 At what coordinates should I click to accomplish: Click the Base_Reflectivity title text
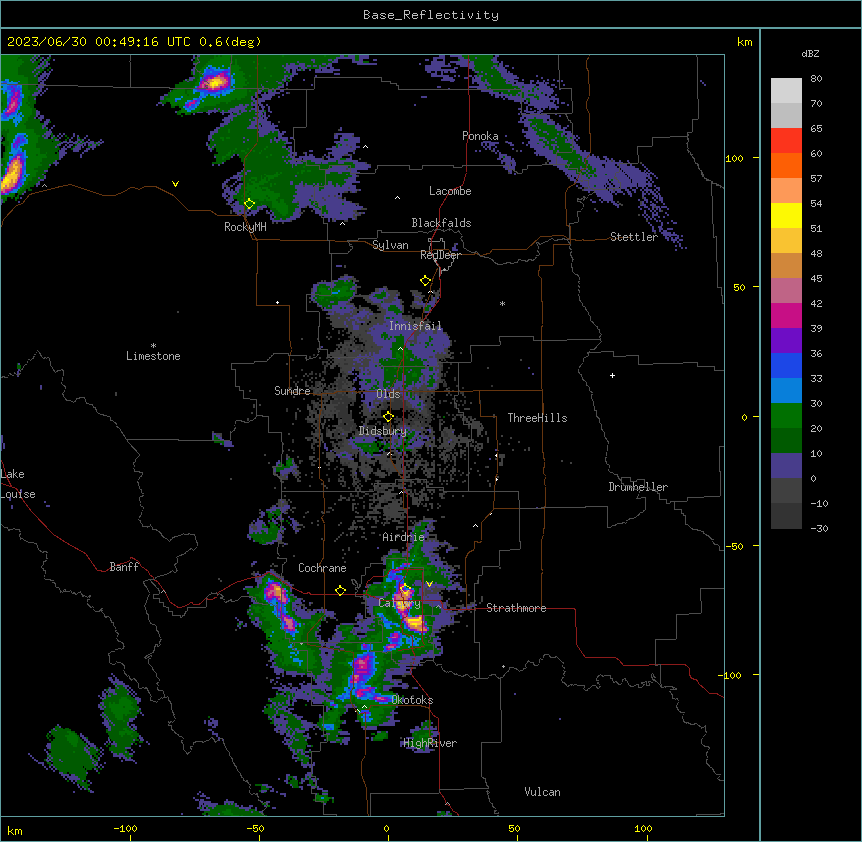coord(431,15)
